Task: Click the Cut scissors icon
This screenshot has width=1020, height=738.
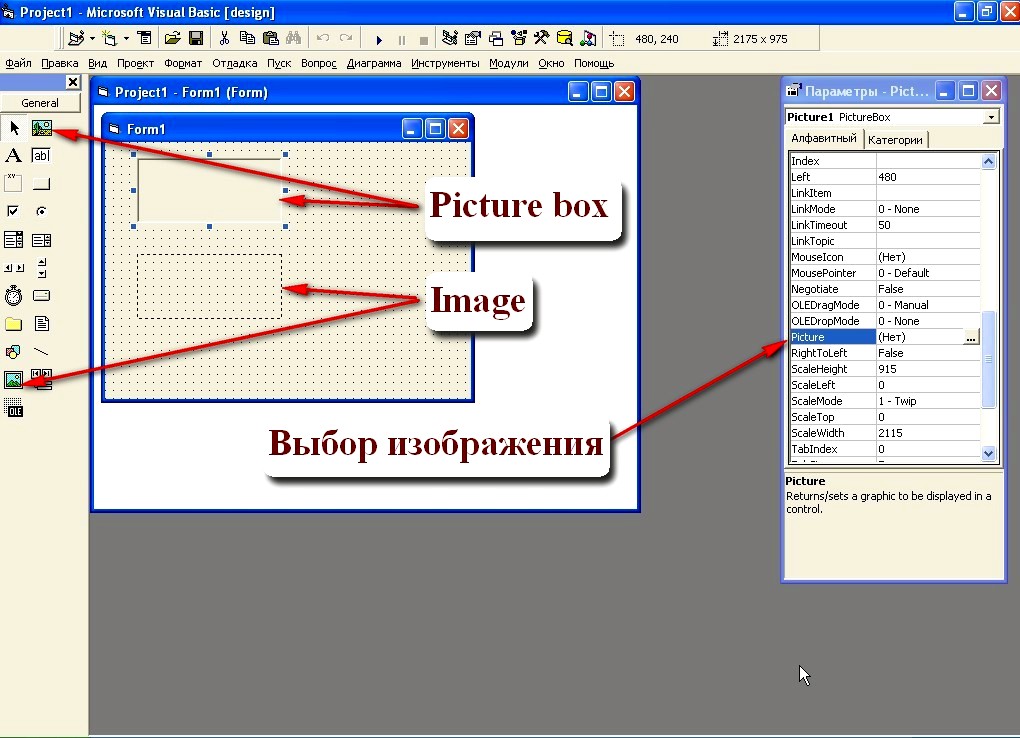Action: (x=224, y=38)
